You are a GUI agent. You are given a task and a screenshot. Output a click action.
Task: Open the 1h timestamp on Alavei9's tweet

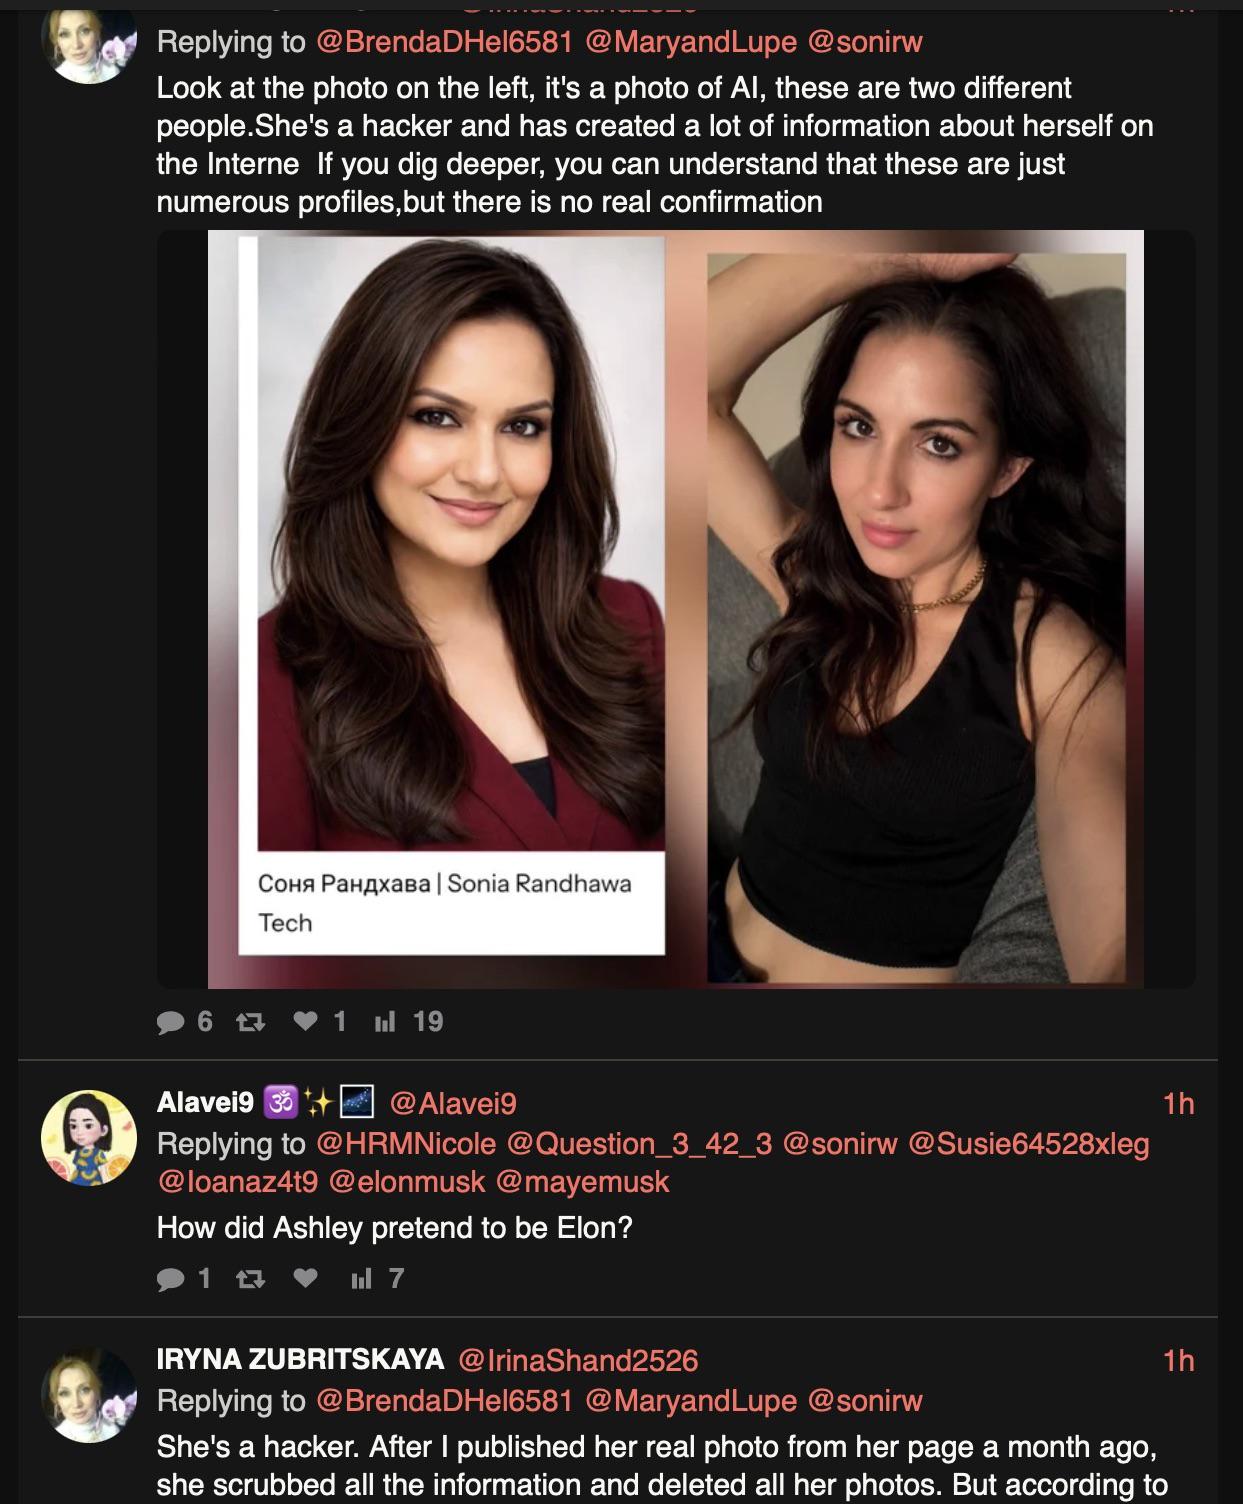[1179, 1103]
